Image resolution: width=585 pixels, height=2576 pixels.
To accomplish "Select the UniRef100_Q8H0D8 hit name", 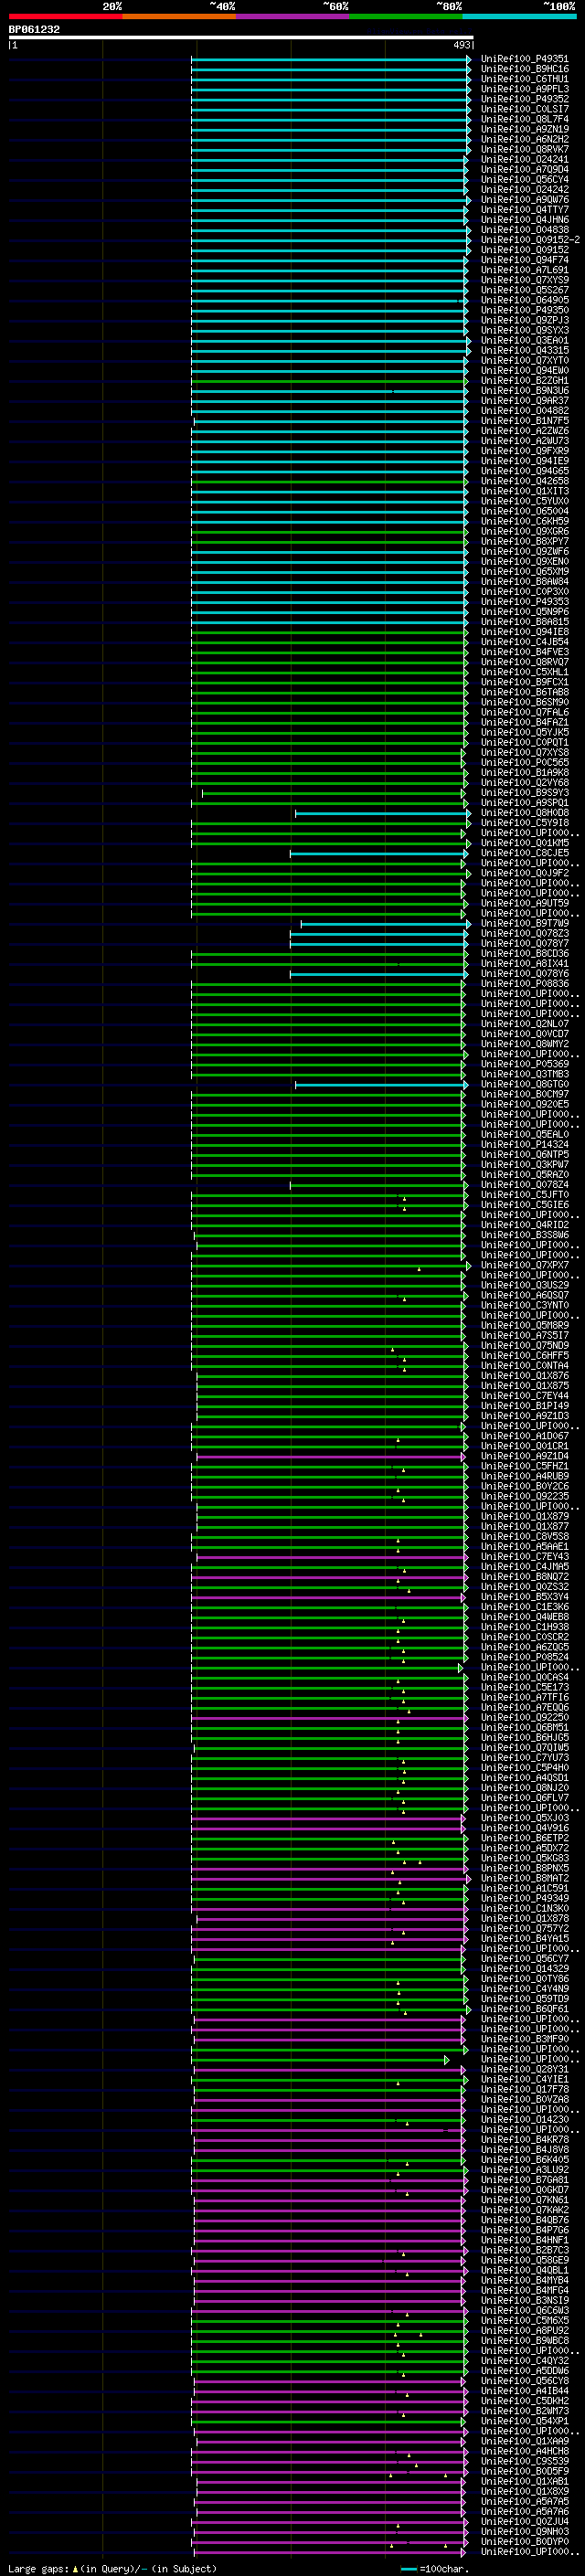I will coord(524,813).
